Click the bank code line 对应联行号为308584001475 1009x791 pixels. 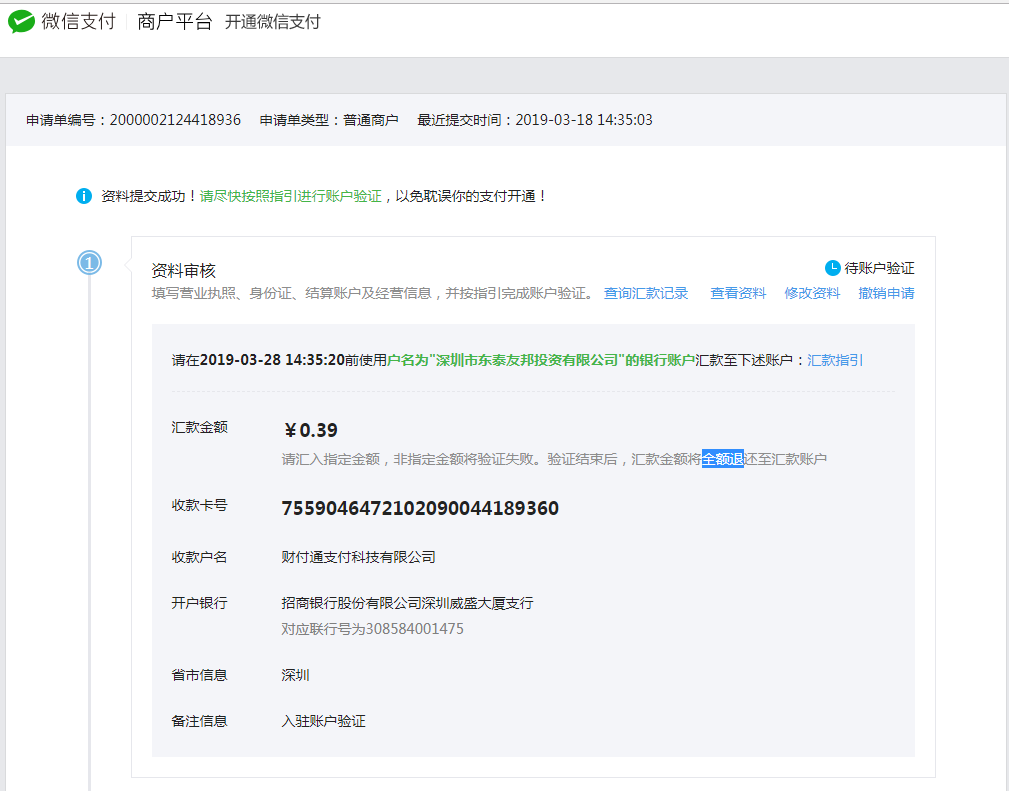pos(373,629)
